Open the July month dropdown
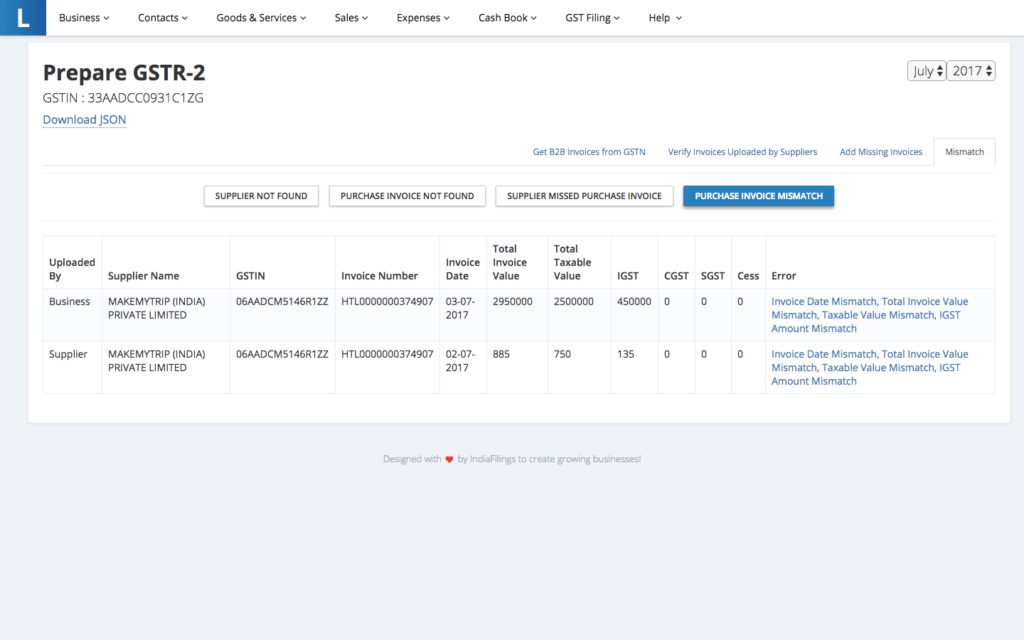 pos(925,70)
